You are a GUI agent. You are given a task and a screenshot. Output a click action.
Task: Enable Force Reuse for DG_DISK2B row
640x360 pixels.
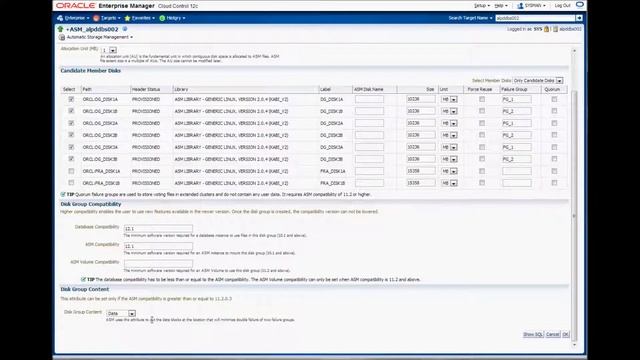482,135
